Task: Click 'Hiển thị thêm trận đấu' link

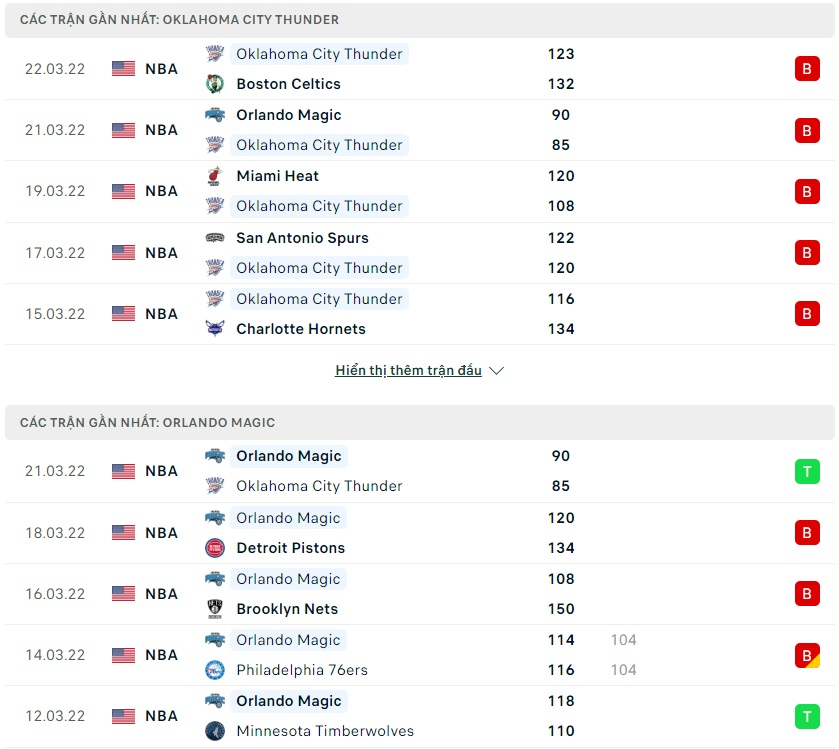Action: point(408,371)
